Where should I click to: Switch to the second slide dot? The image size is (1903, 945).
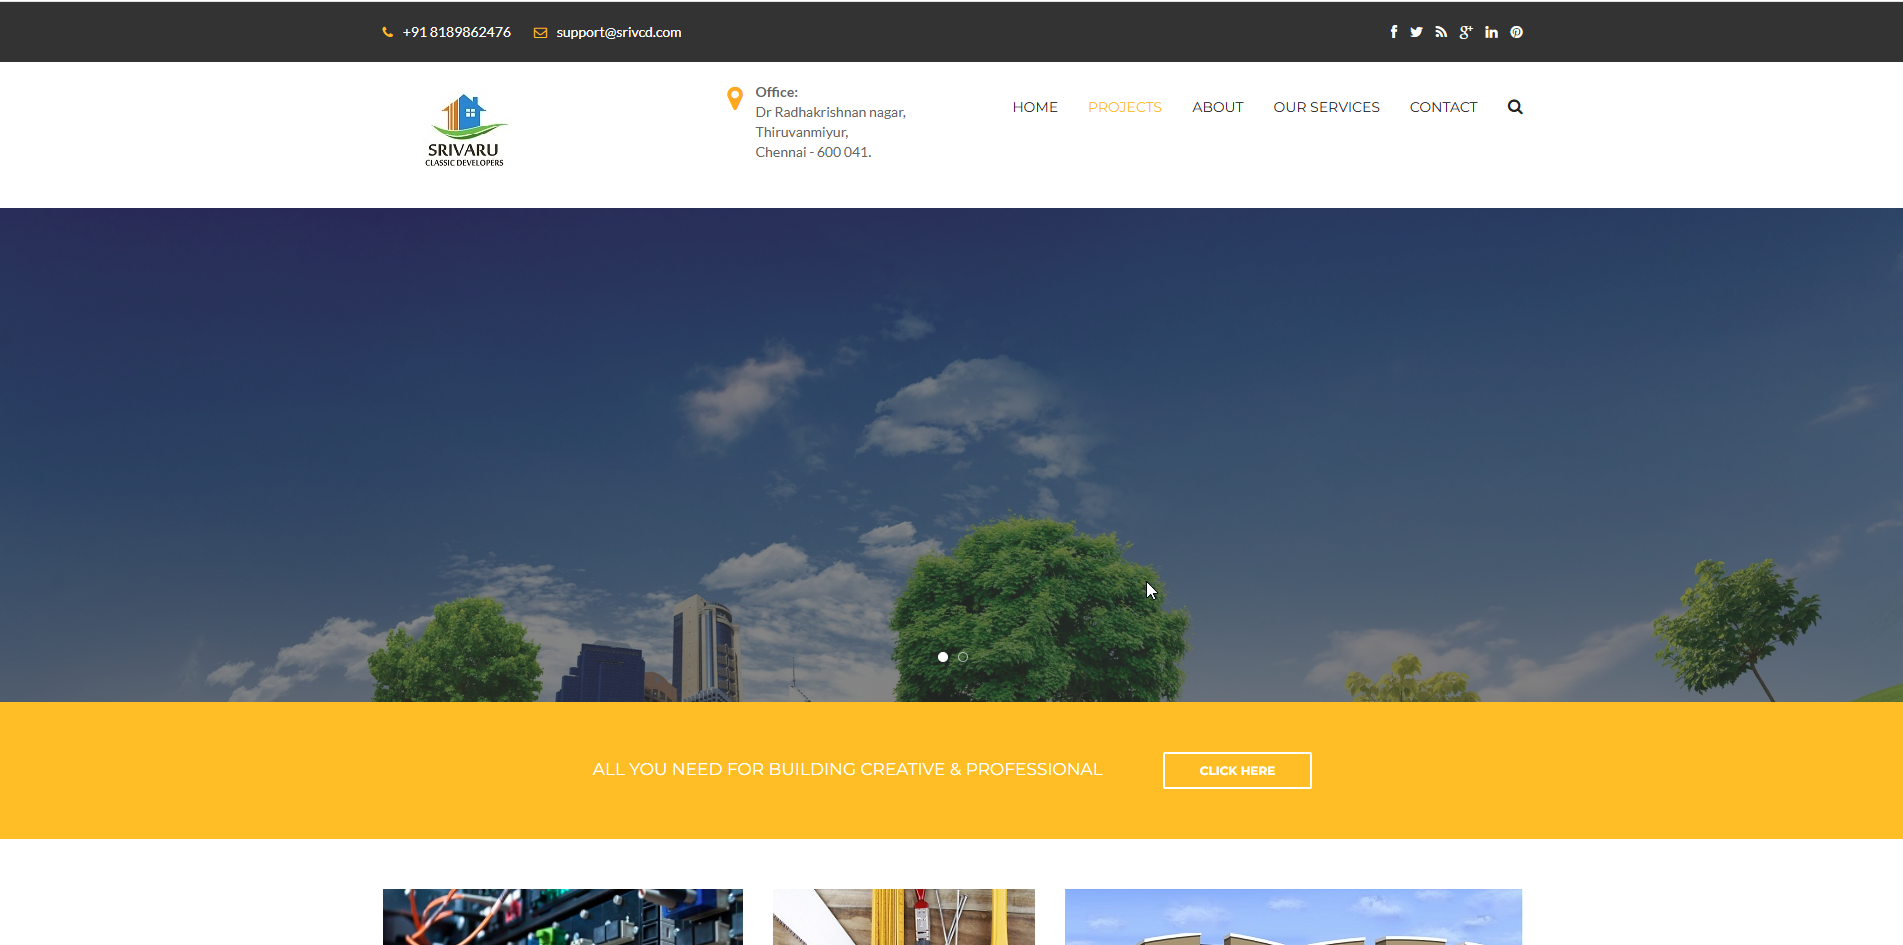[x=963, y=657]
